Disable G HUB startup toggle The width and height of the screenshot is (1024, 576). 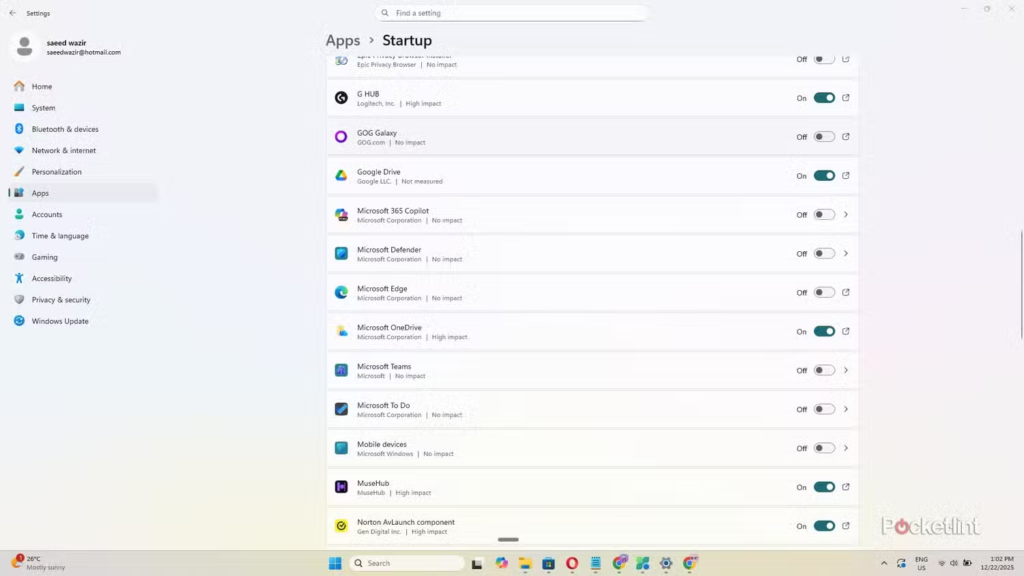coord(824,98)
